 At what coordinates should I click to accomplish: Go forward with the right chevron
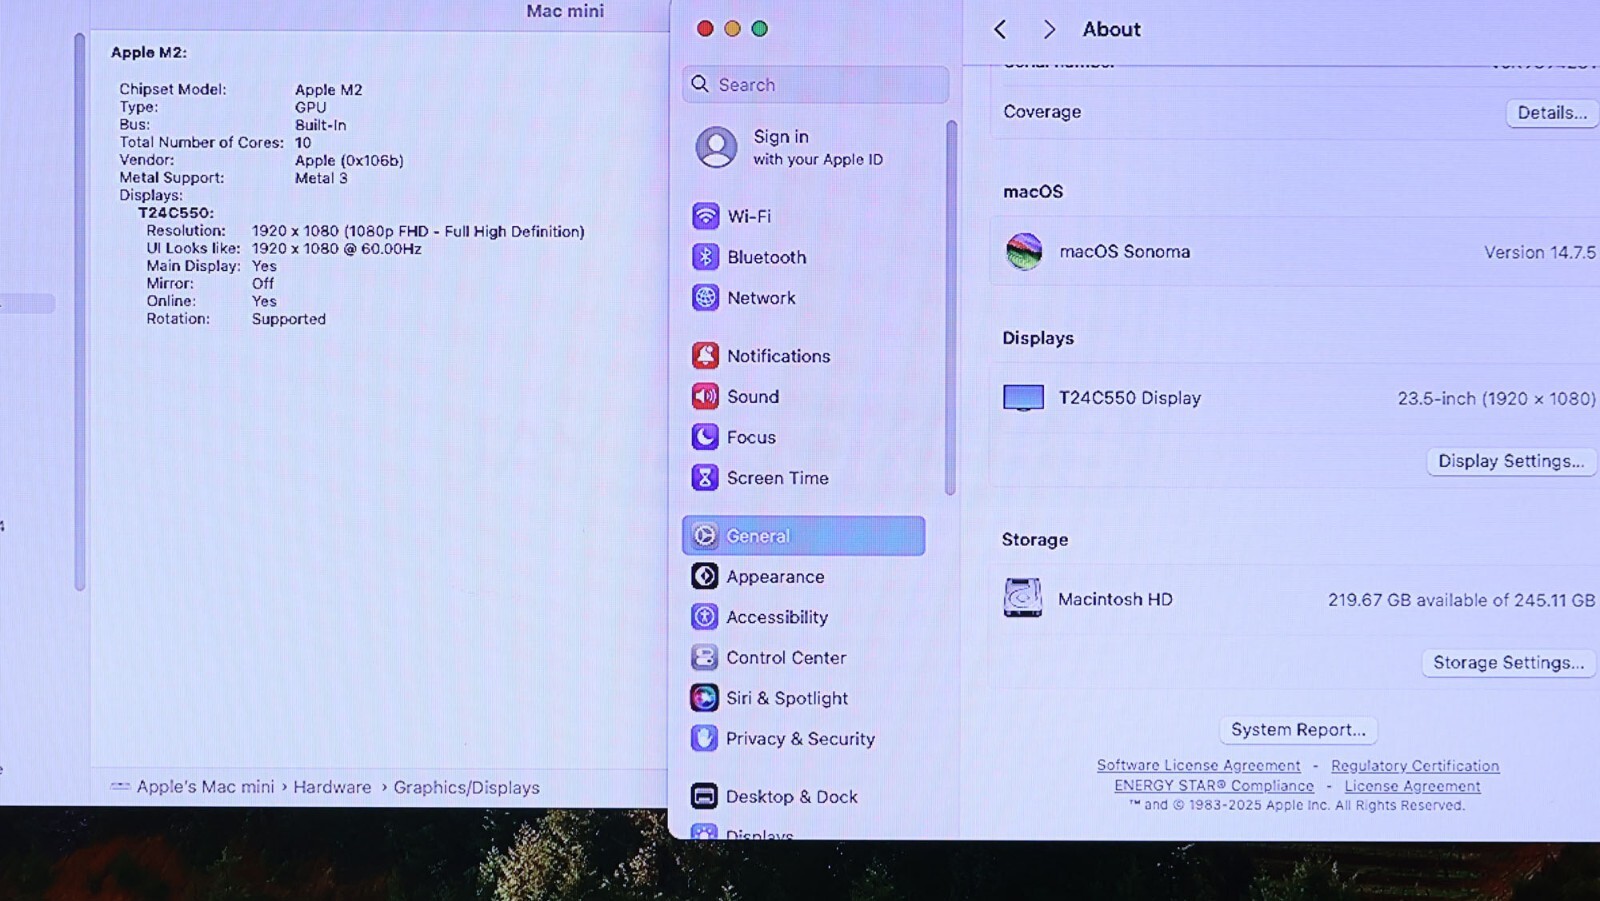tap(1049, 29)
